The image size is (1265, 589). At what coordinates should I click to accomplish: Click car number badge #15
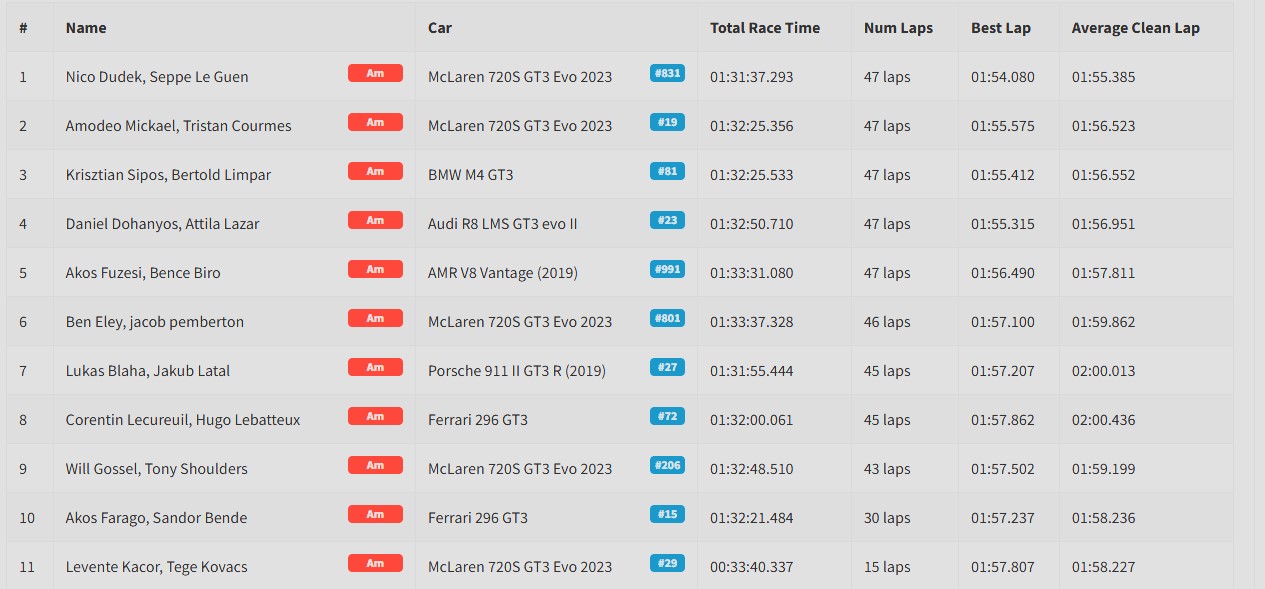667,514
